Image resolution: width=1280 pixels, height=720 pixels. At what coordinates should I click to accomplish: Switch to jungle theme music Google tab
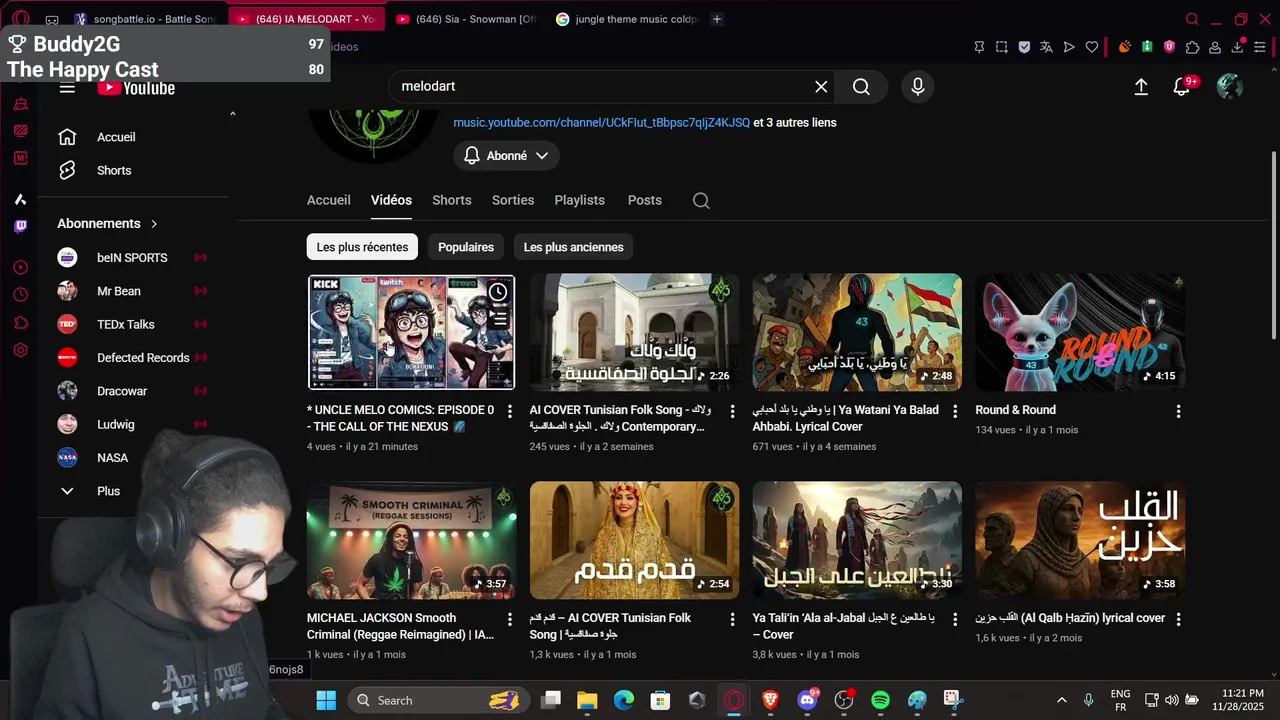point(626,19)
